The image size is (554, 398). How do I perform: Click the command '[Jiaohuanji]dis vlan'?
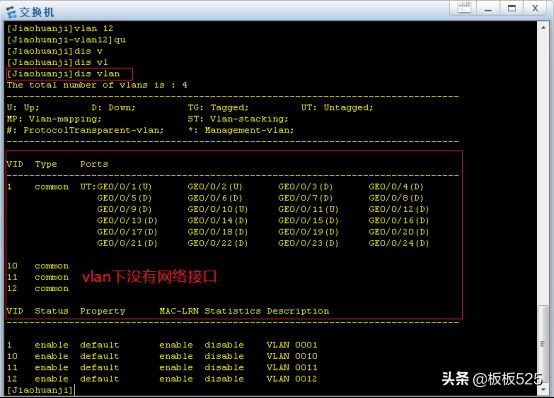63,74
